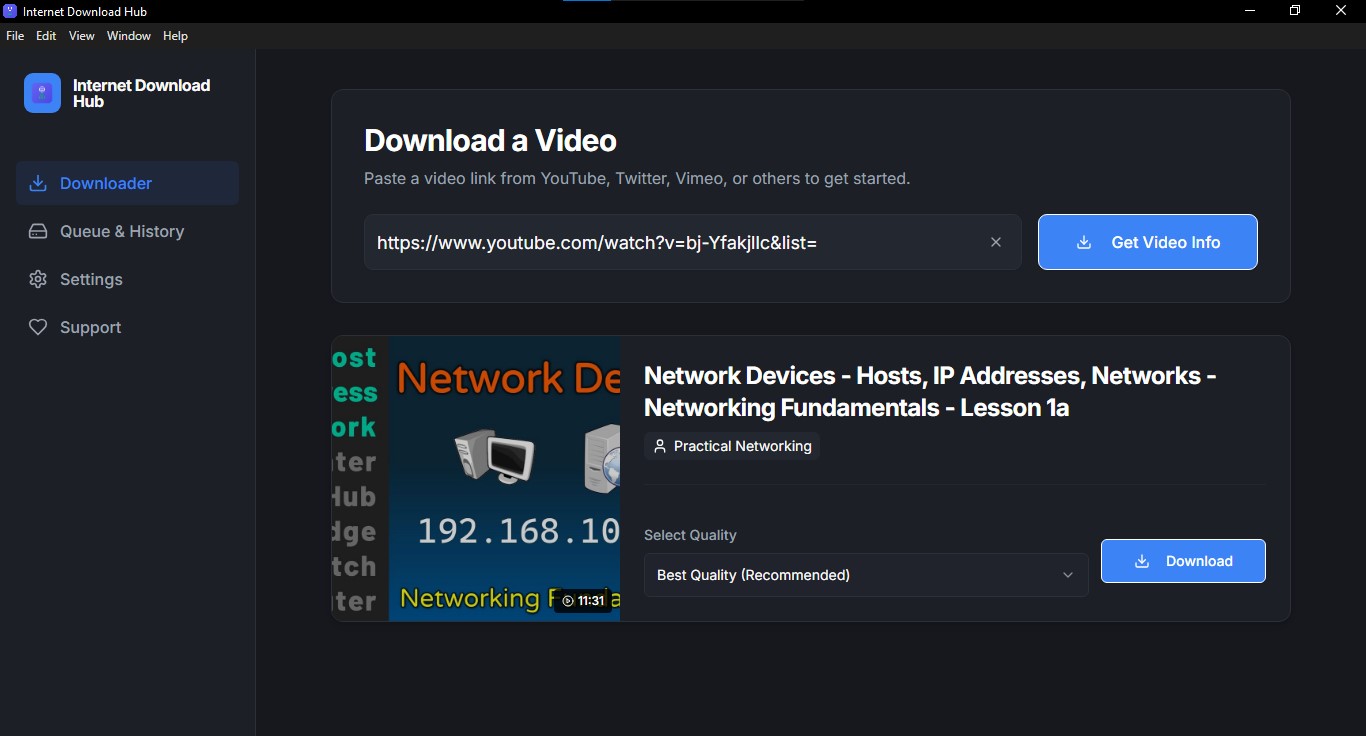Viewport: 1366px width, 736px height.
Task: Start the download with the Download button
Action: (1183, 561)
